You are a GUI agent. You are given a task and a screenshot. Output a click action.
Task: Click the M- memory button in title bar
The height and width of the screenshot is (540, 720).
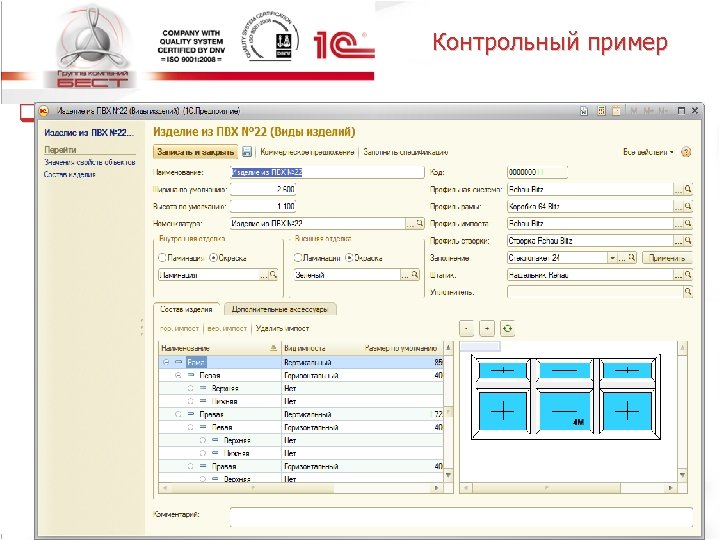pos(663,111)
